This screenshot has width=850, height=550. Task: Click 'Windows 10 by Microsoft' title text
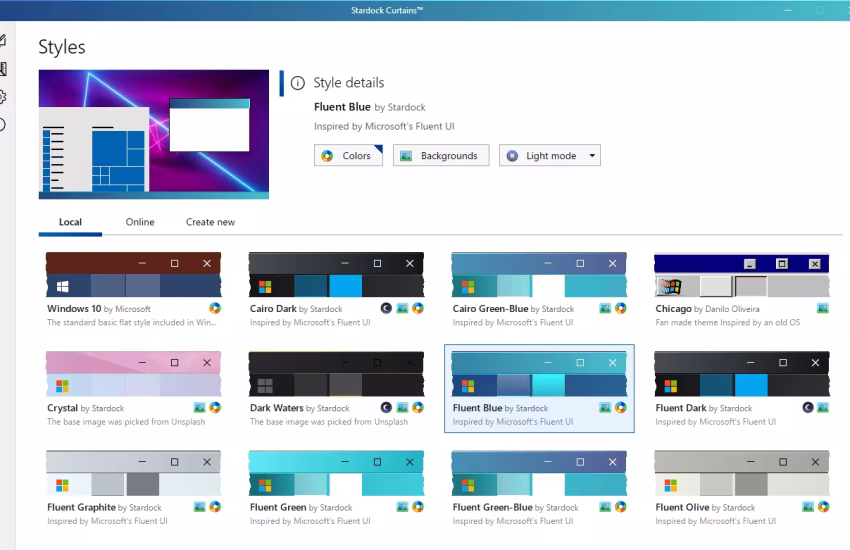coord(99,309)
